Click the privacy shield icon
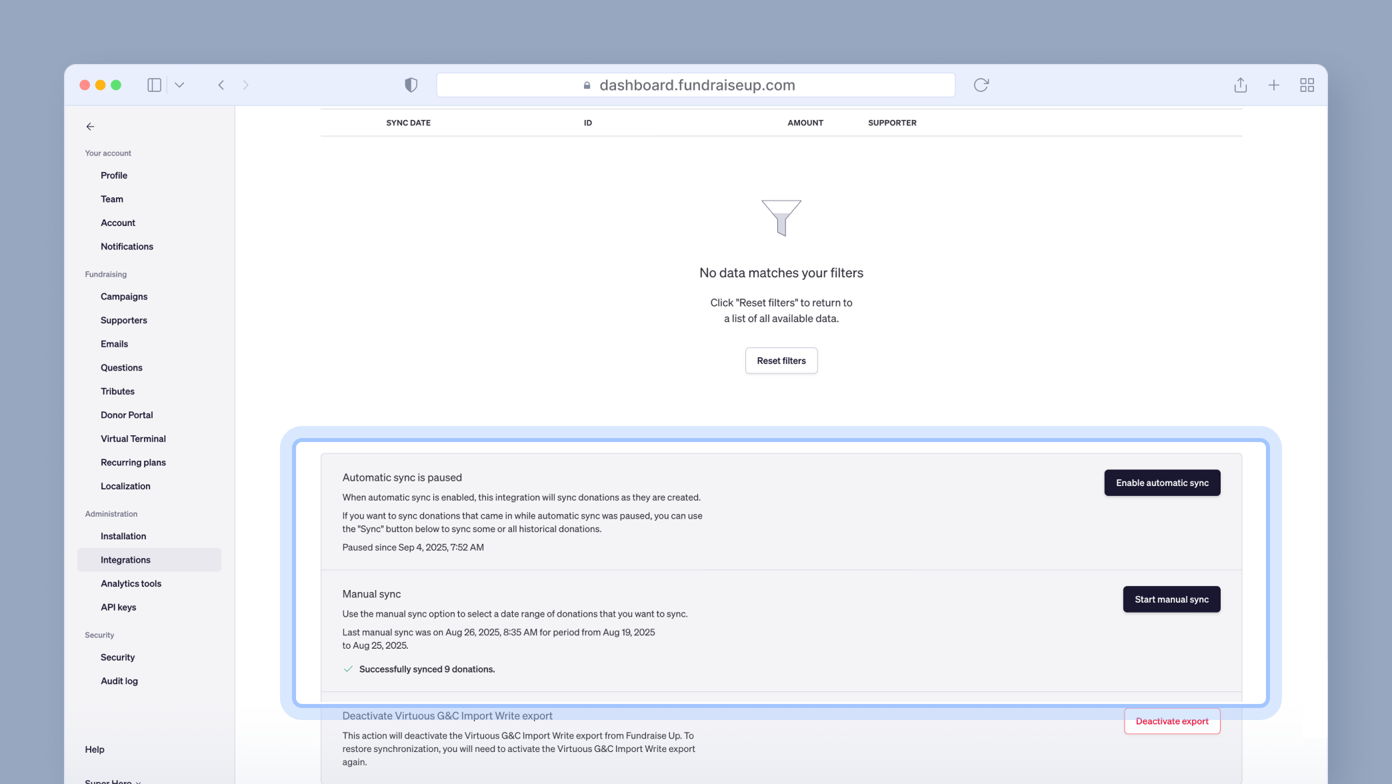The height and width of the screenshot is (784, 1392). 411,85
